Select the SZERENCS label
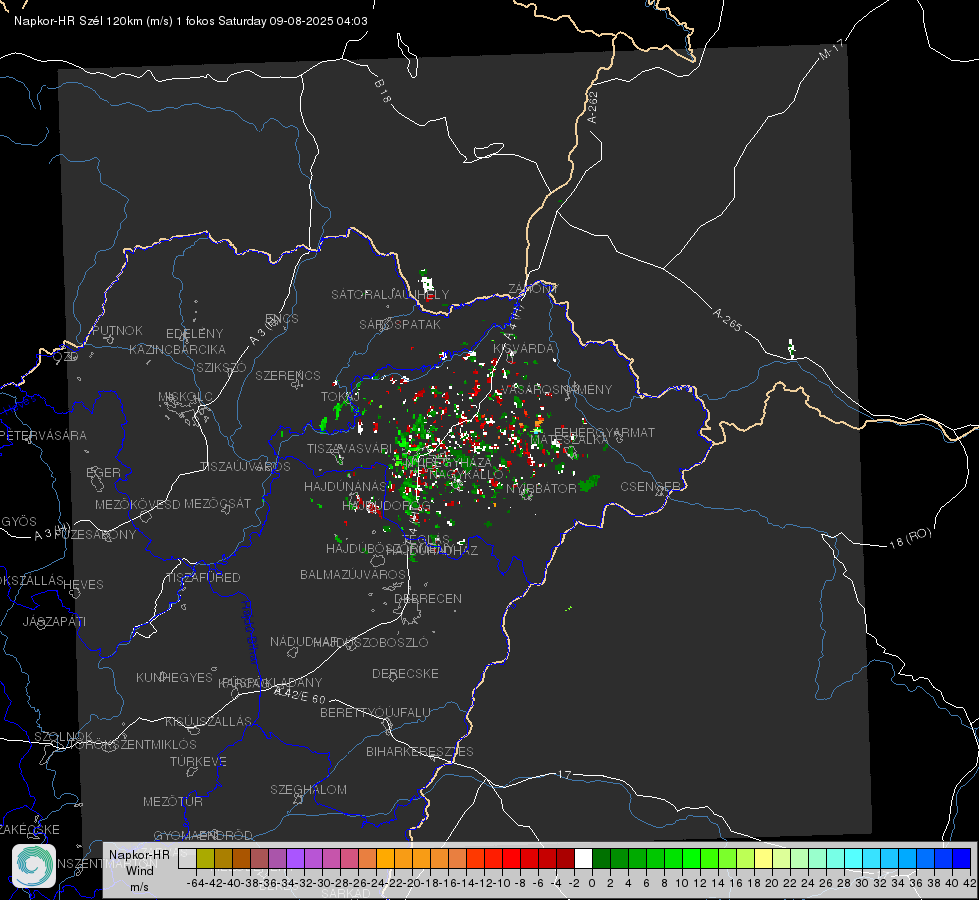 [x=288, y=375]
